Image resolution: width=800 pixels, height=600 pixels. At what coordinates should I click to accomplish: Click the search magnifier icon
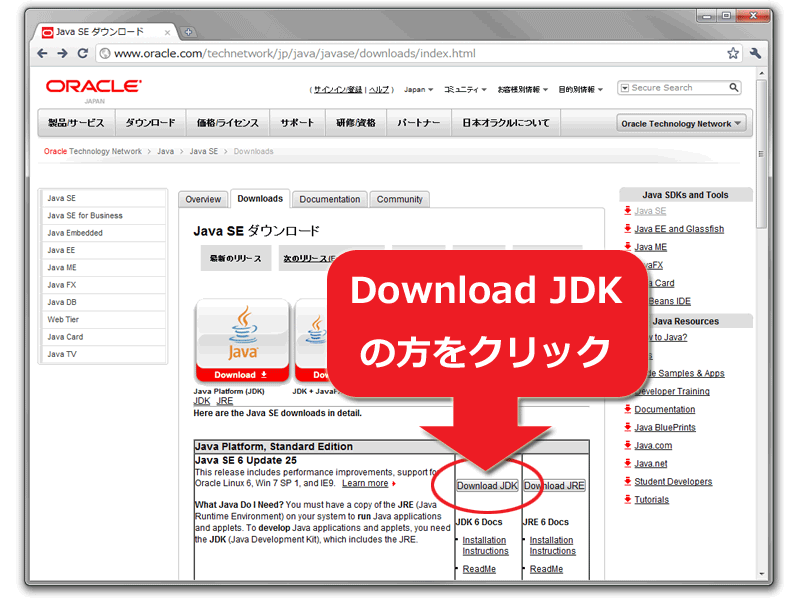coord(734,88)
